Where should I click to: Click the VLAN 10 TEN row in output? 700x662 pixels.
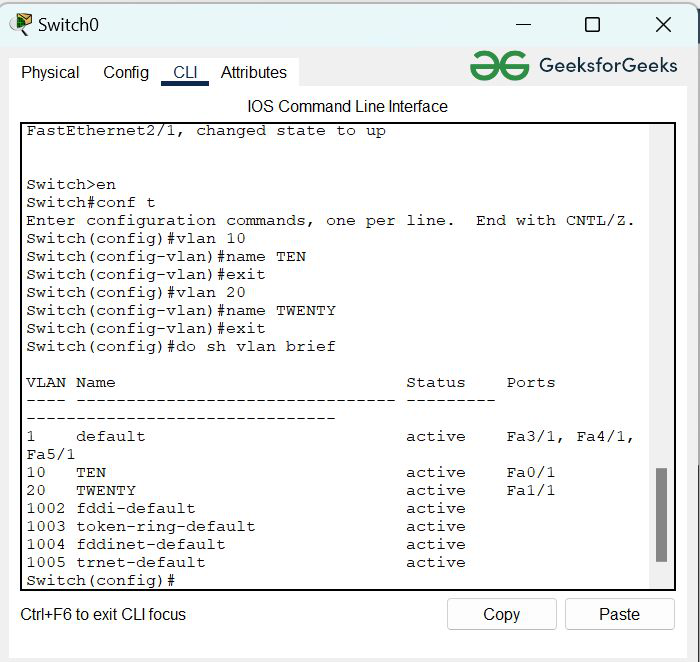[x=290, y=472]
